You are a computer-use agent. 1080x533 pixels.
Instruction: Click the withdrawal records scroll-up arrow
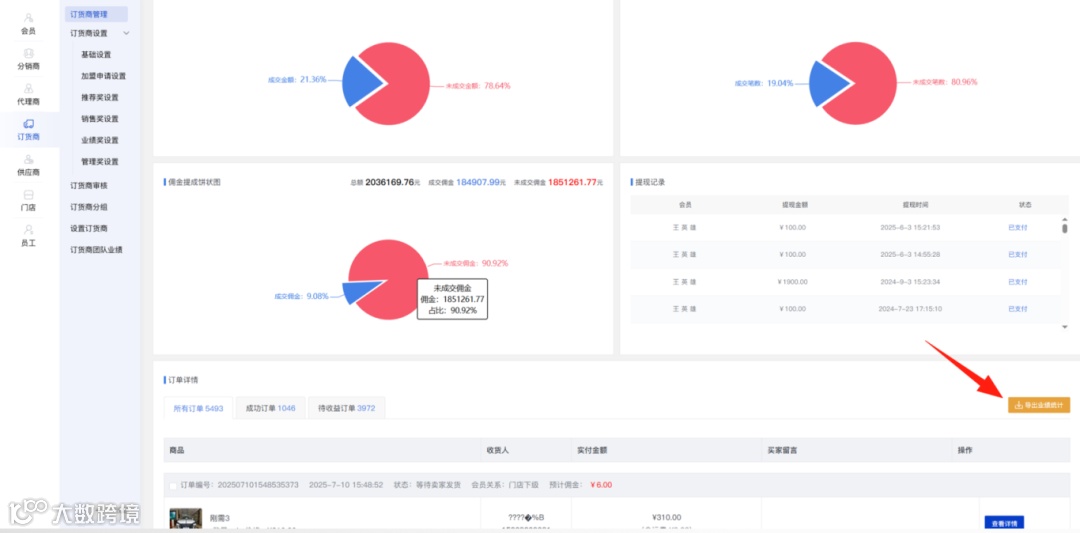(1064, 218)
